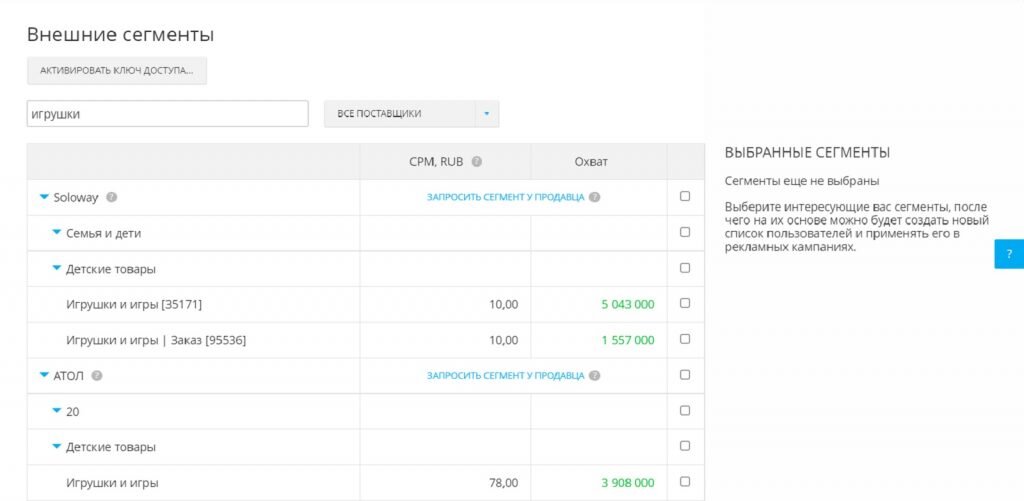Tick the Семья и дети checkbox

[x=684, y=232]
